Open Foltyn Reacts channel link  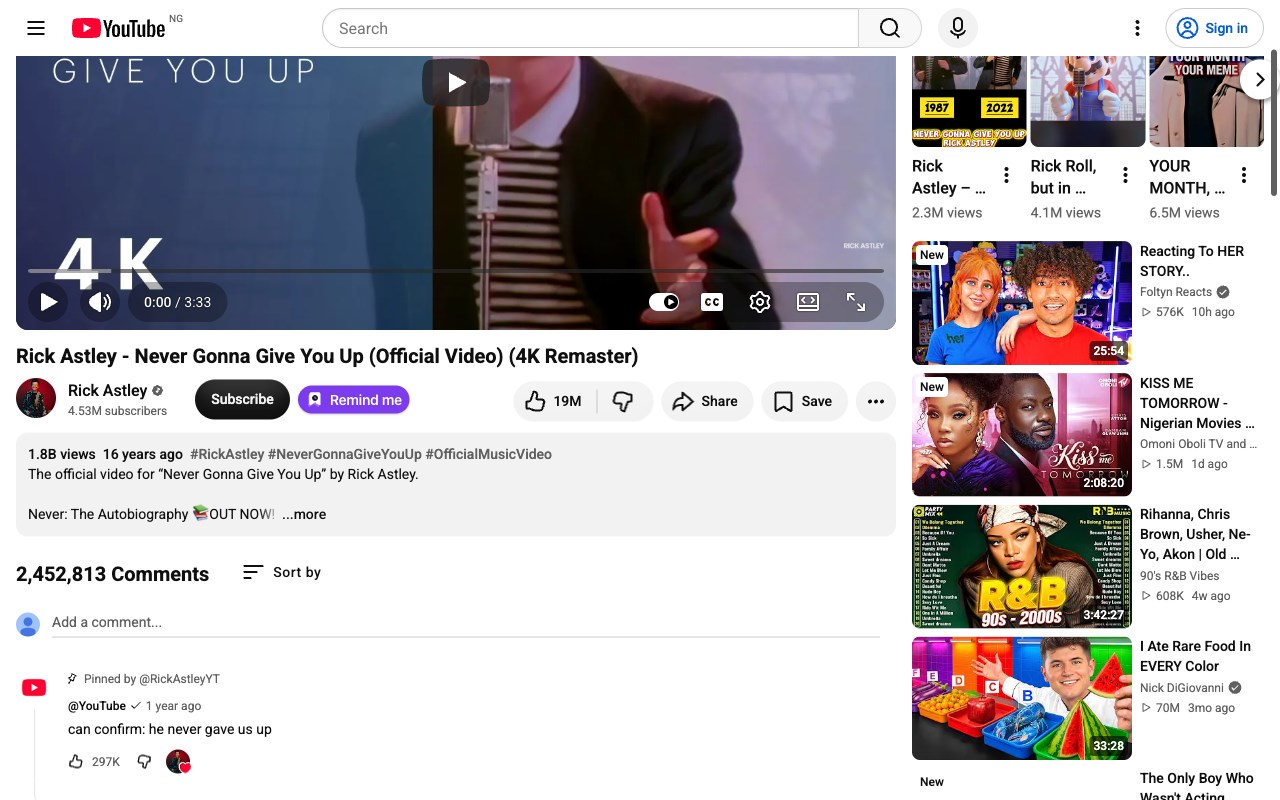tap(1176, 292)
